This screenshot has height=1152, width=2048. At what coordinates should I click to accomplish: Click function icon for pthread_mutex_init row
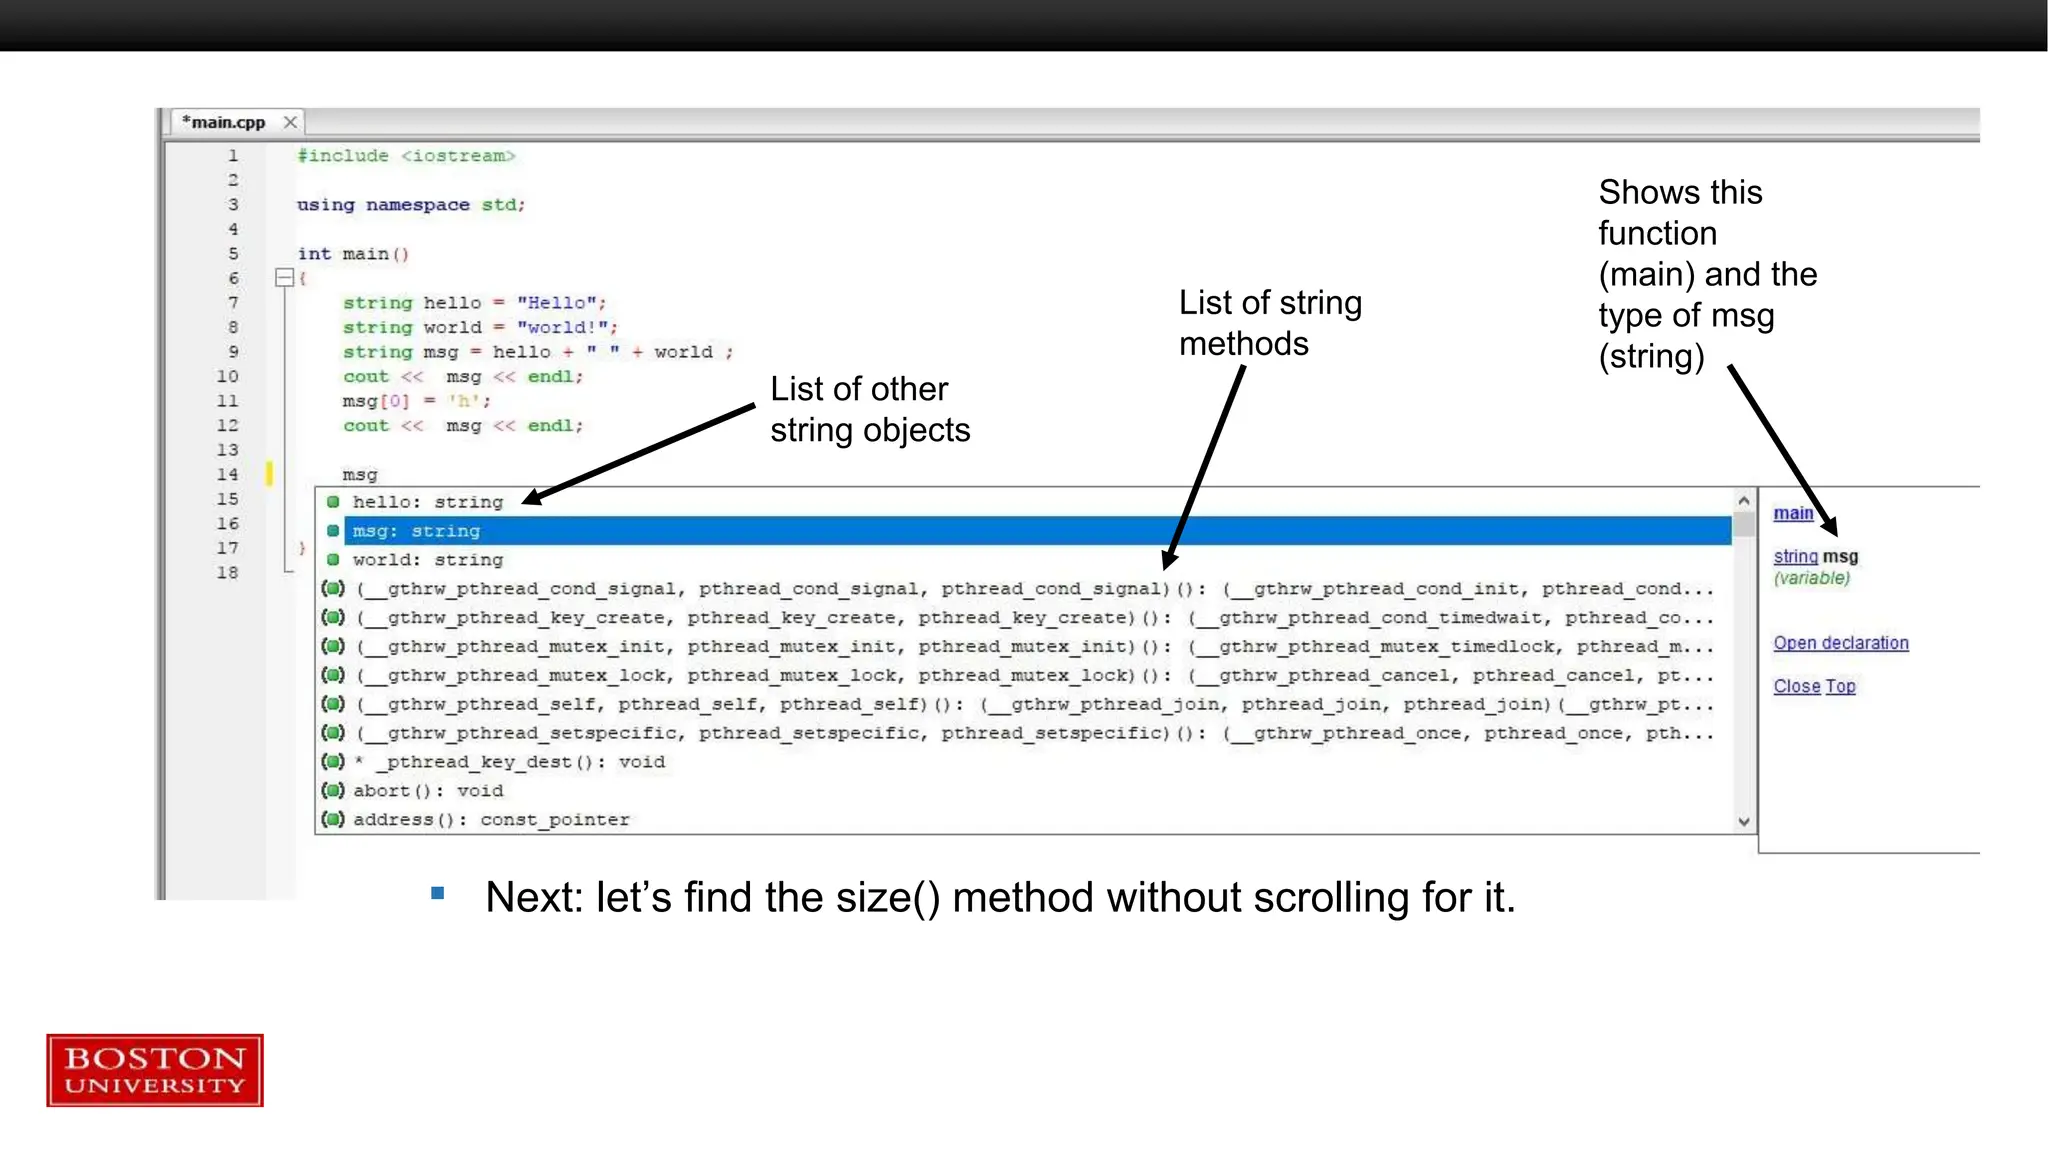[x=333, y=646]
